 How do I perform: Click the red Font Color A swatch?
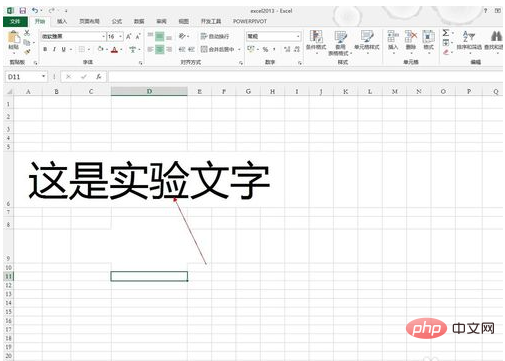click(114, 50)
